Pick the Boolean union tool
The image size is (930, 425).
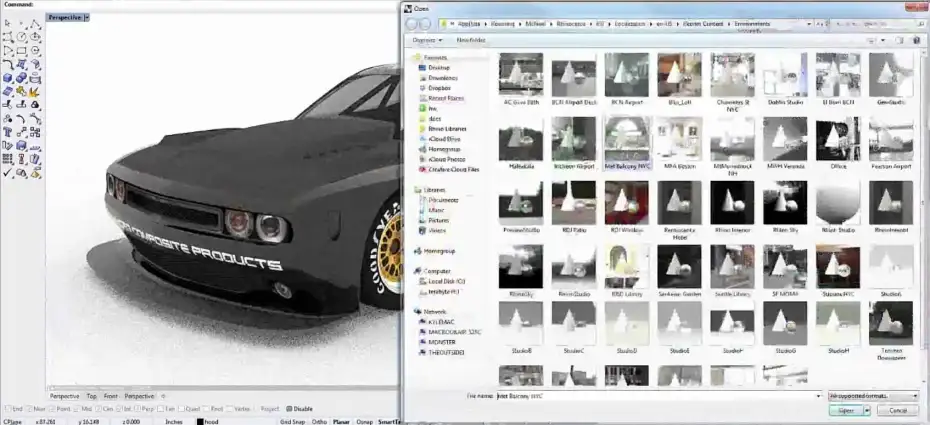point(21,78)
